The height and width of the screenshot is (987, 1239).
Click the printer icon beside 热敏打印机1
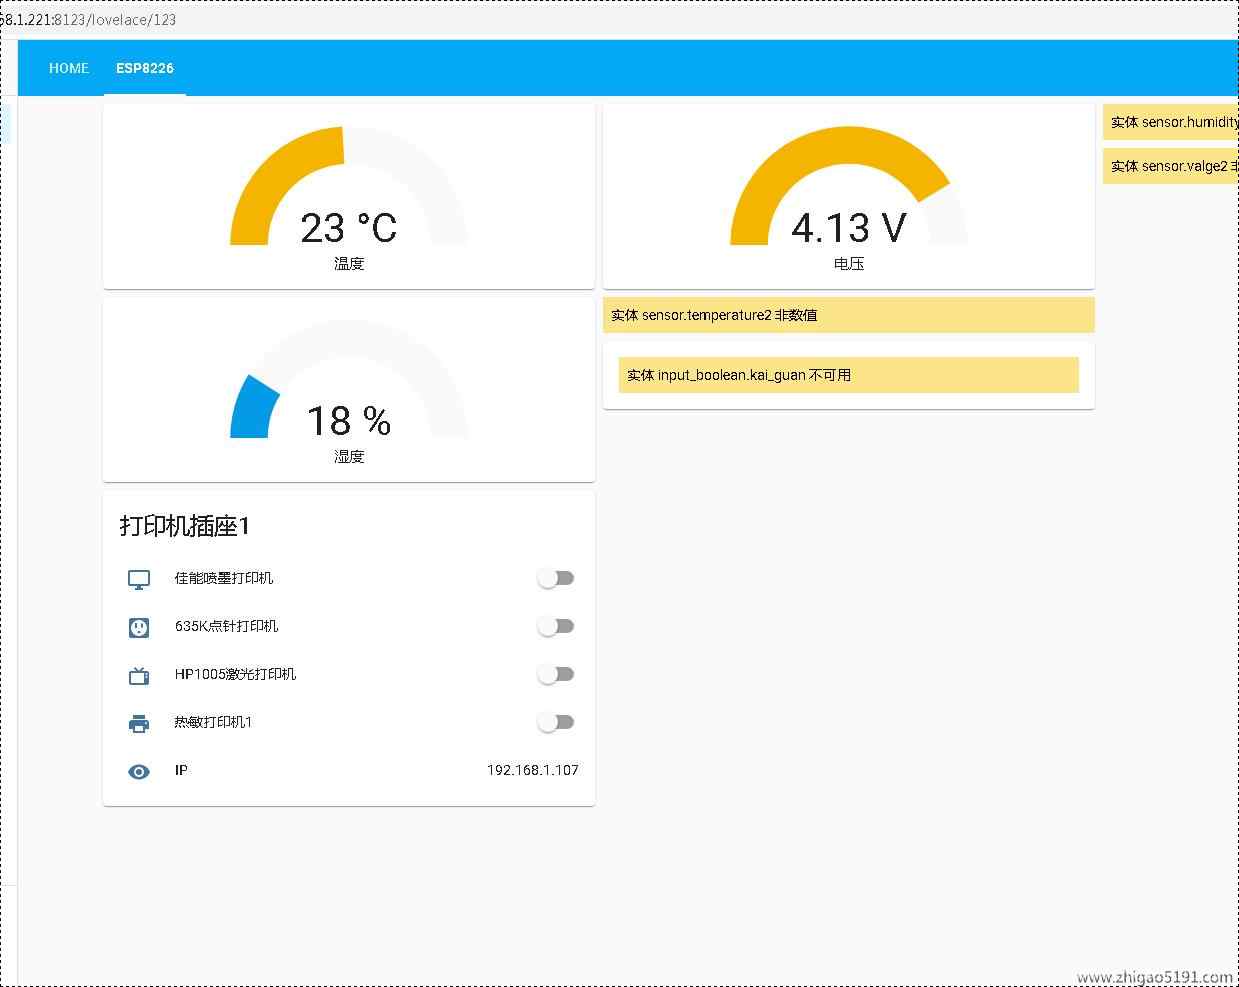[139, 723]
